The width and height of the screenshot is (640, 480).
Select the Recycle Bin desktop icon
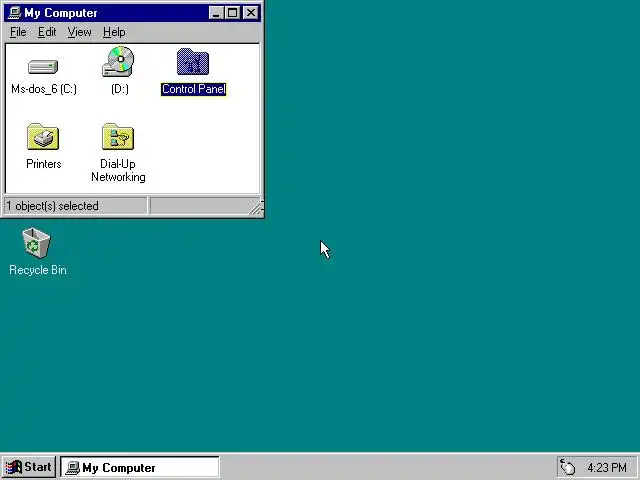(x=37, y=243)
